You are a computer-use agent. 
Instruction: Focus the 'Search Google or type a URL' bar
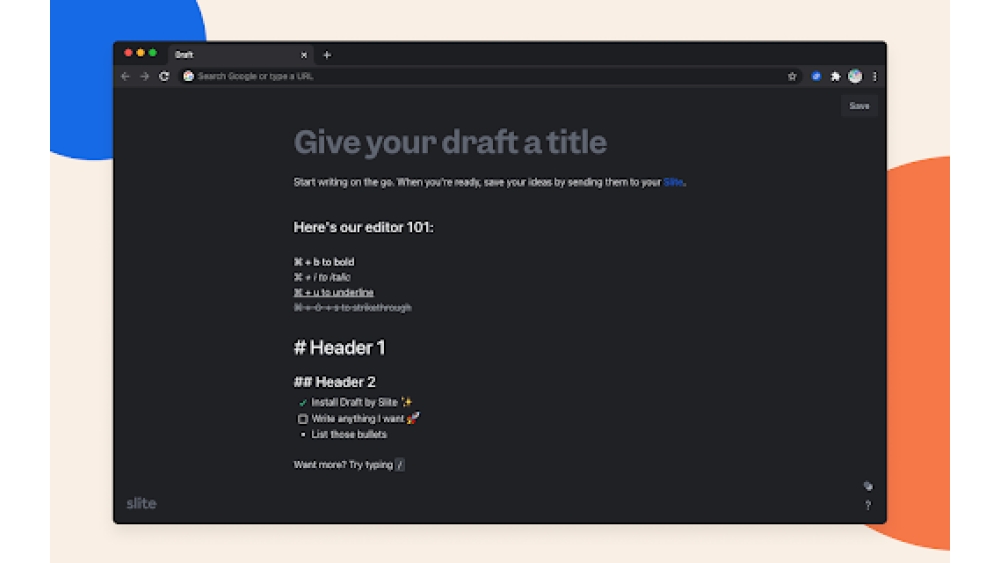(488, 76)
